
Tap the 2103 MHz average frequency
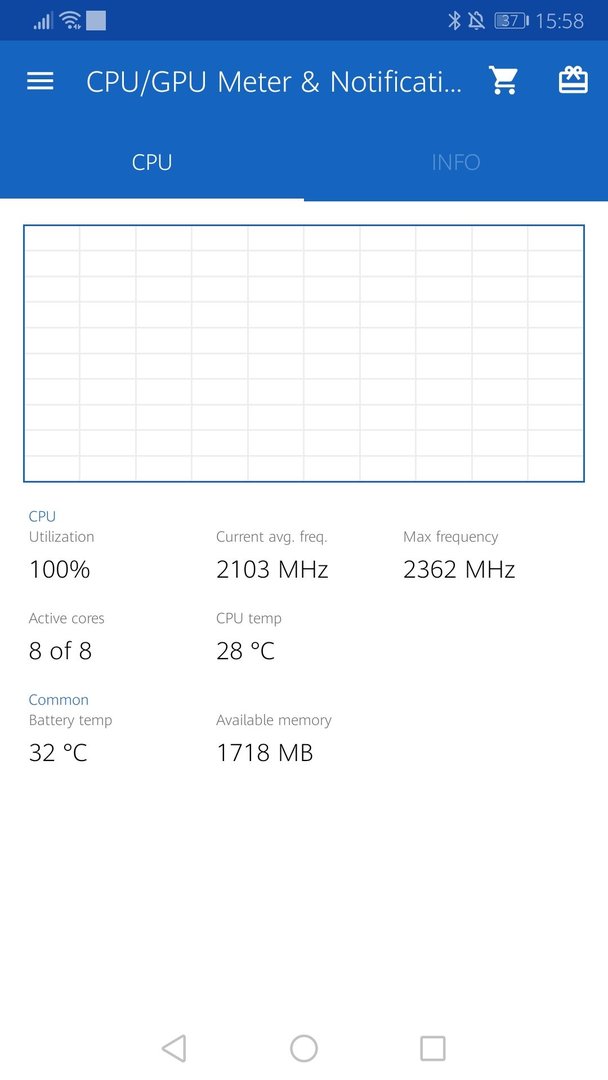tap(272, 570)
